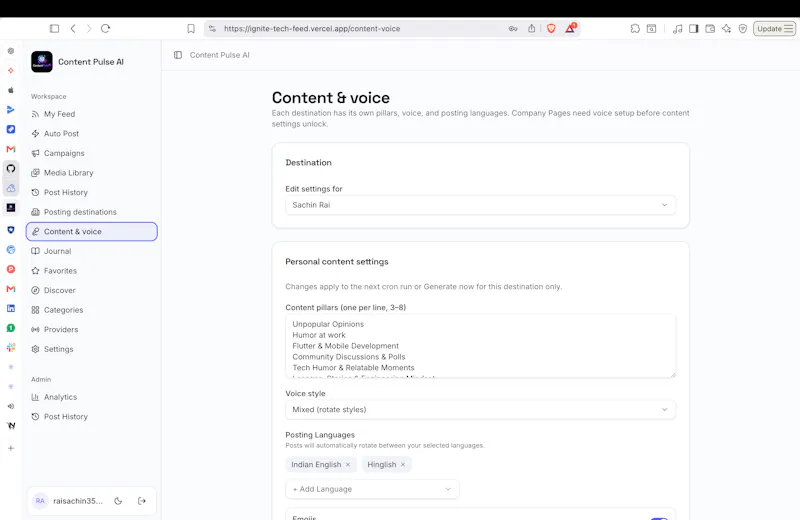800x520 pixels.
Task: Toggle the Emojis switch
Action: click(659, 517)
